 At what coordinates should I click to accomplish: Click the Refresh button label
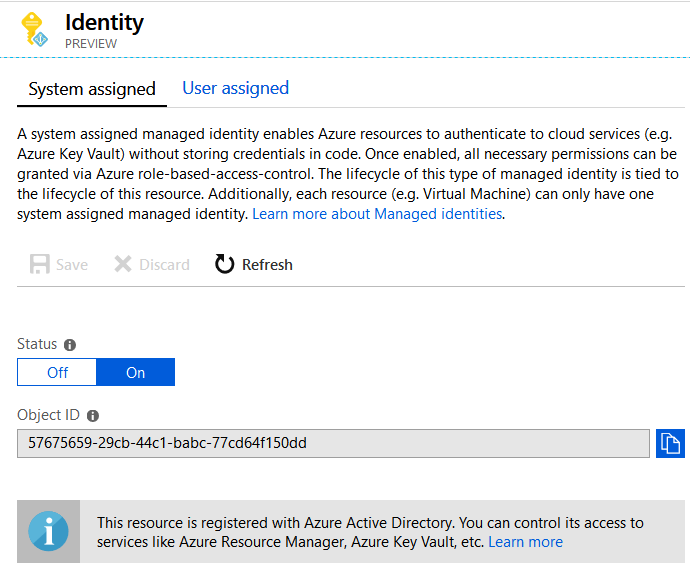pos(267,265)
